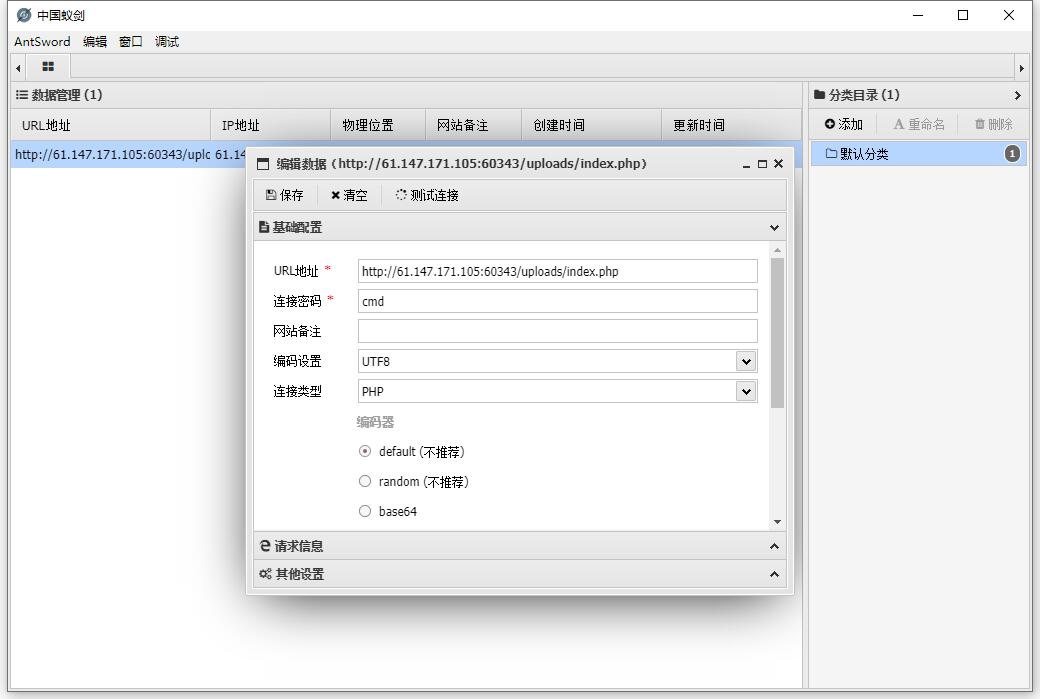The image size is (1040, 699).
Task: Minimize the 编辑数据 dialog
Action: coord(746,164)
